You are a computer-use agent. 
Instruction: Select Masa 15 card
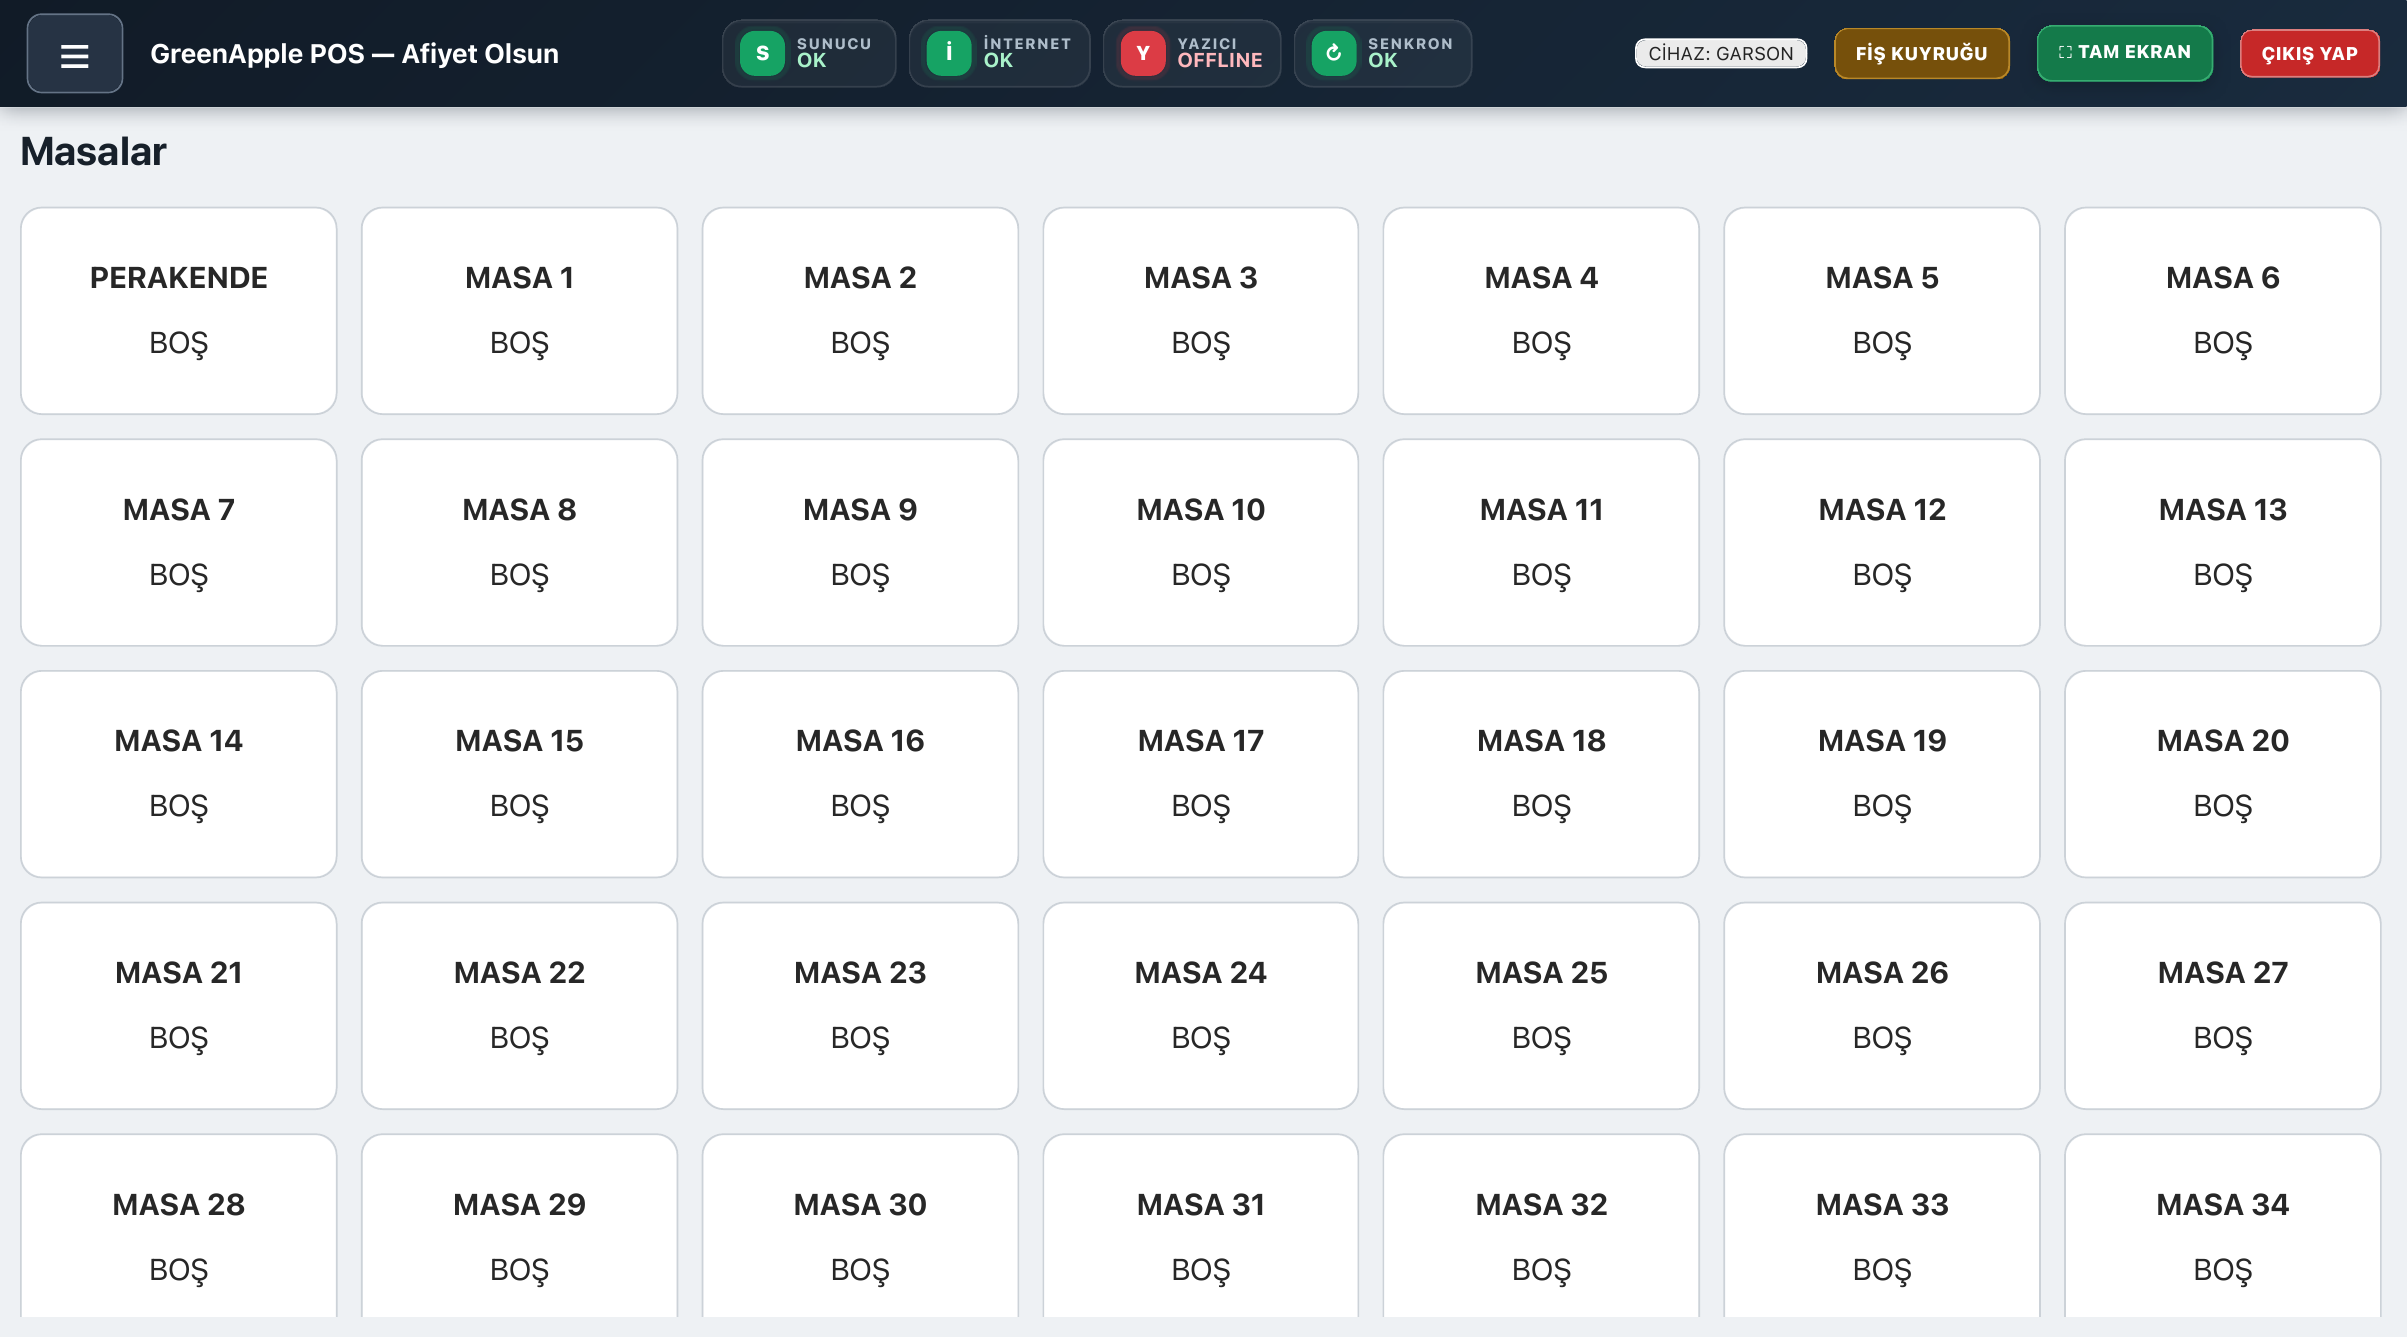click(x=519, y=774)
